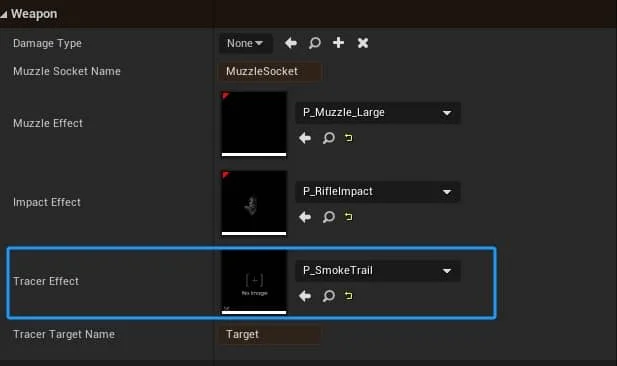Click the Impact Effect asset thumbnail
The width and height of the screenshot is (617, 366).
[254, 202]
